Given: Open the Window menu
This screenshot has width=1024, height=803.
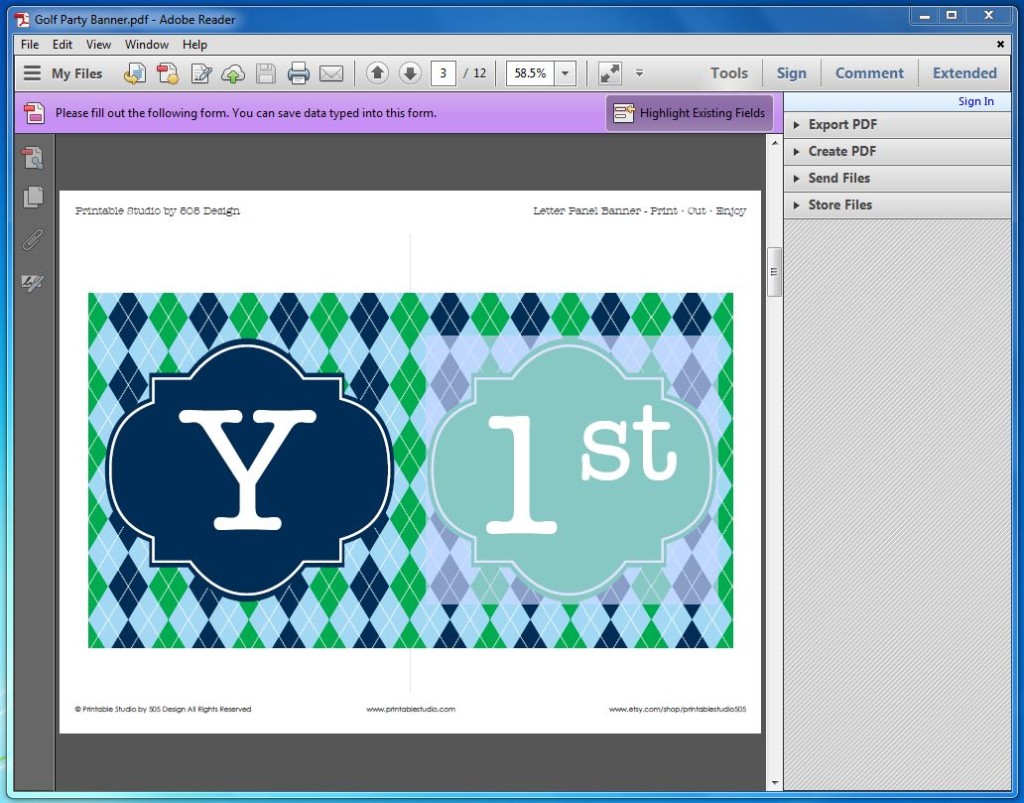Looking at the screenshot, I should pyautogui.click(x=146, y=44).
